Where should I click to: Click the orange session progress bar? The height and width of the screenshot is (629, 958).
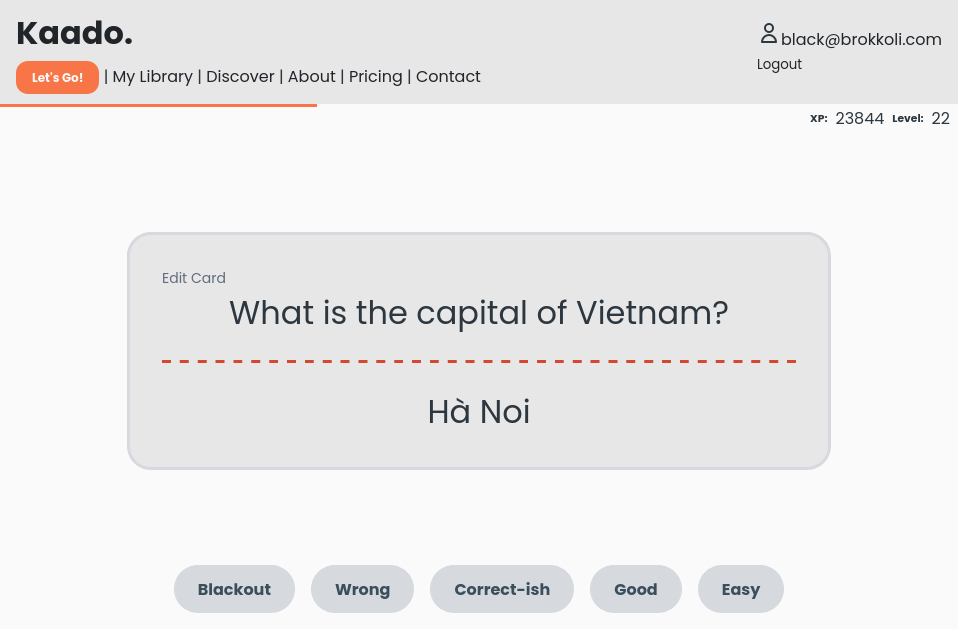[x=158, y=106]
